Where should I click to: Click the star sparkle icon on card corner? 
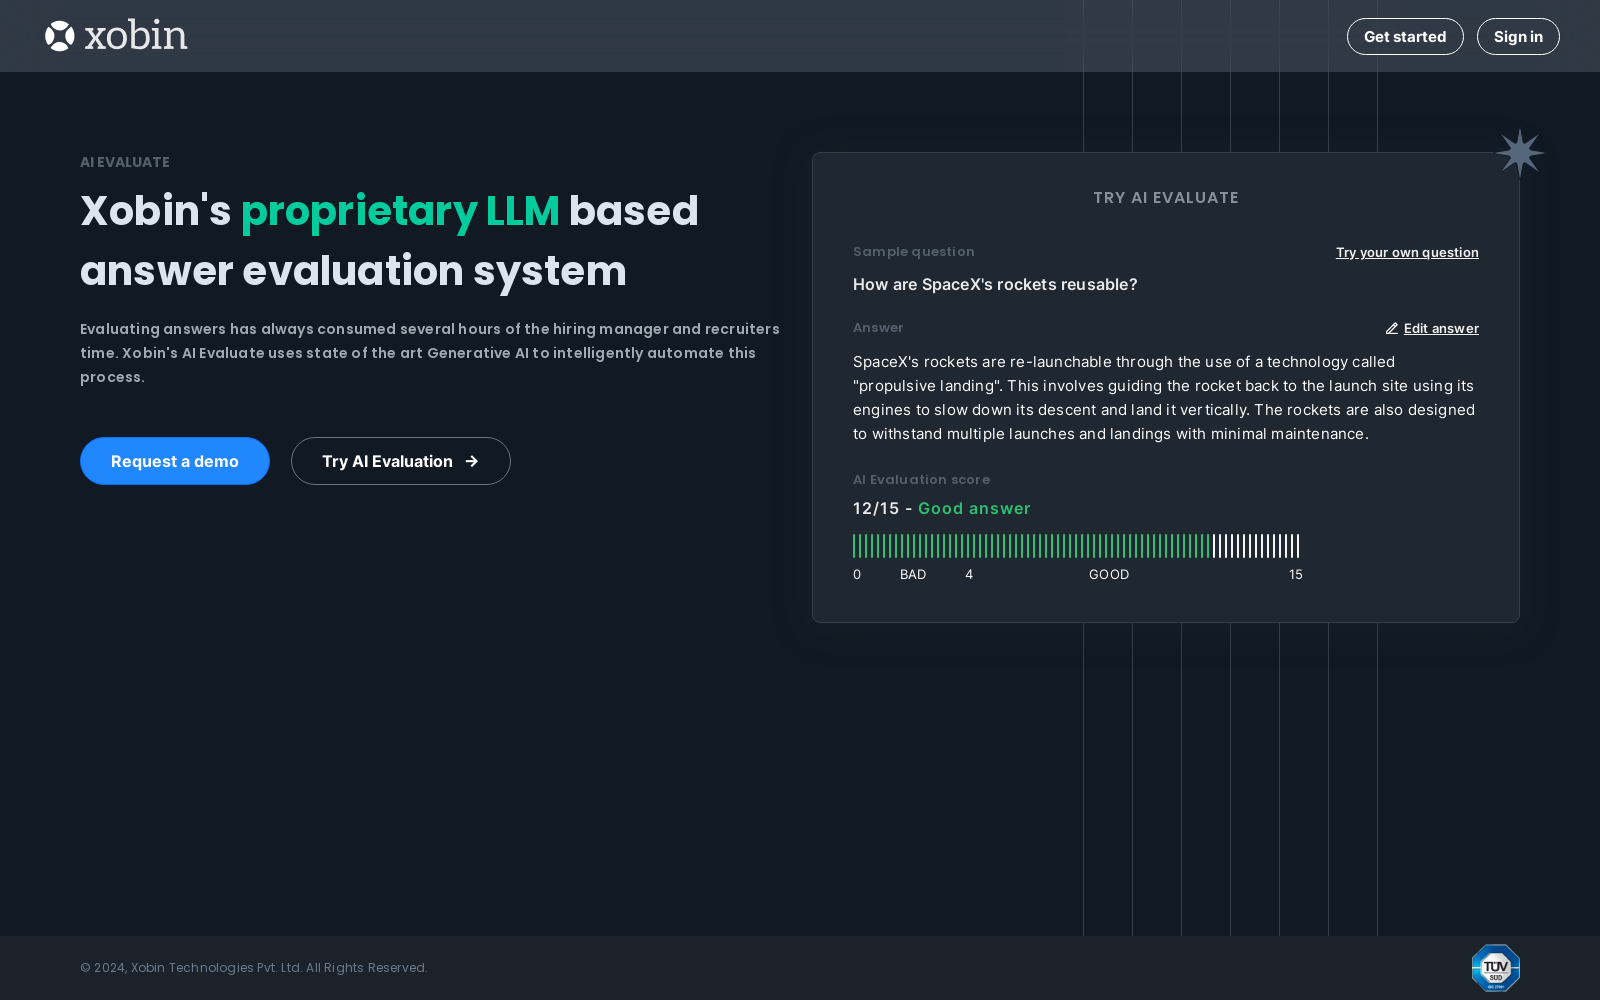1520,153
